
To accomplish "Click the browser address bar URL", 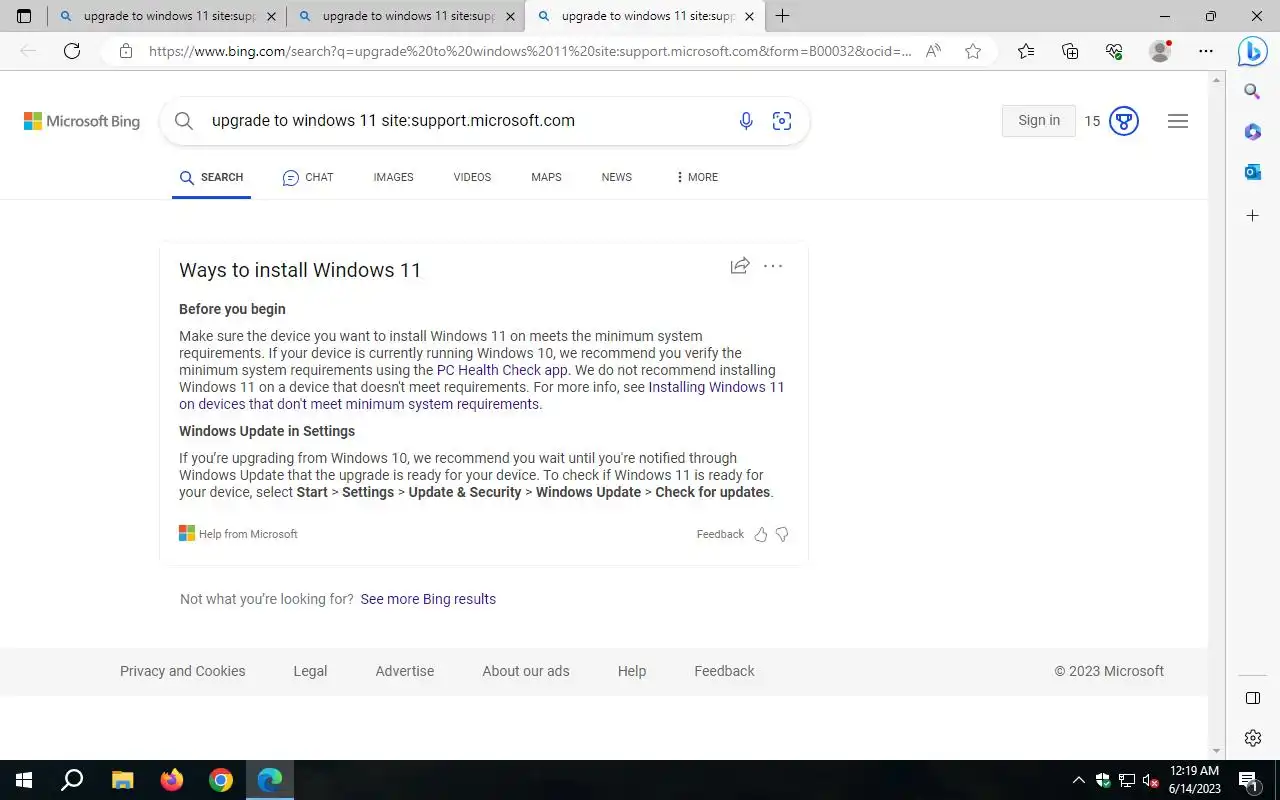I will (530, 51).
